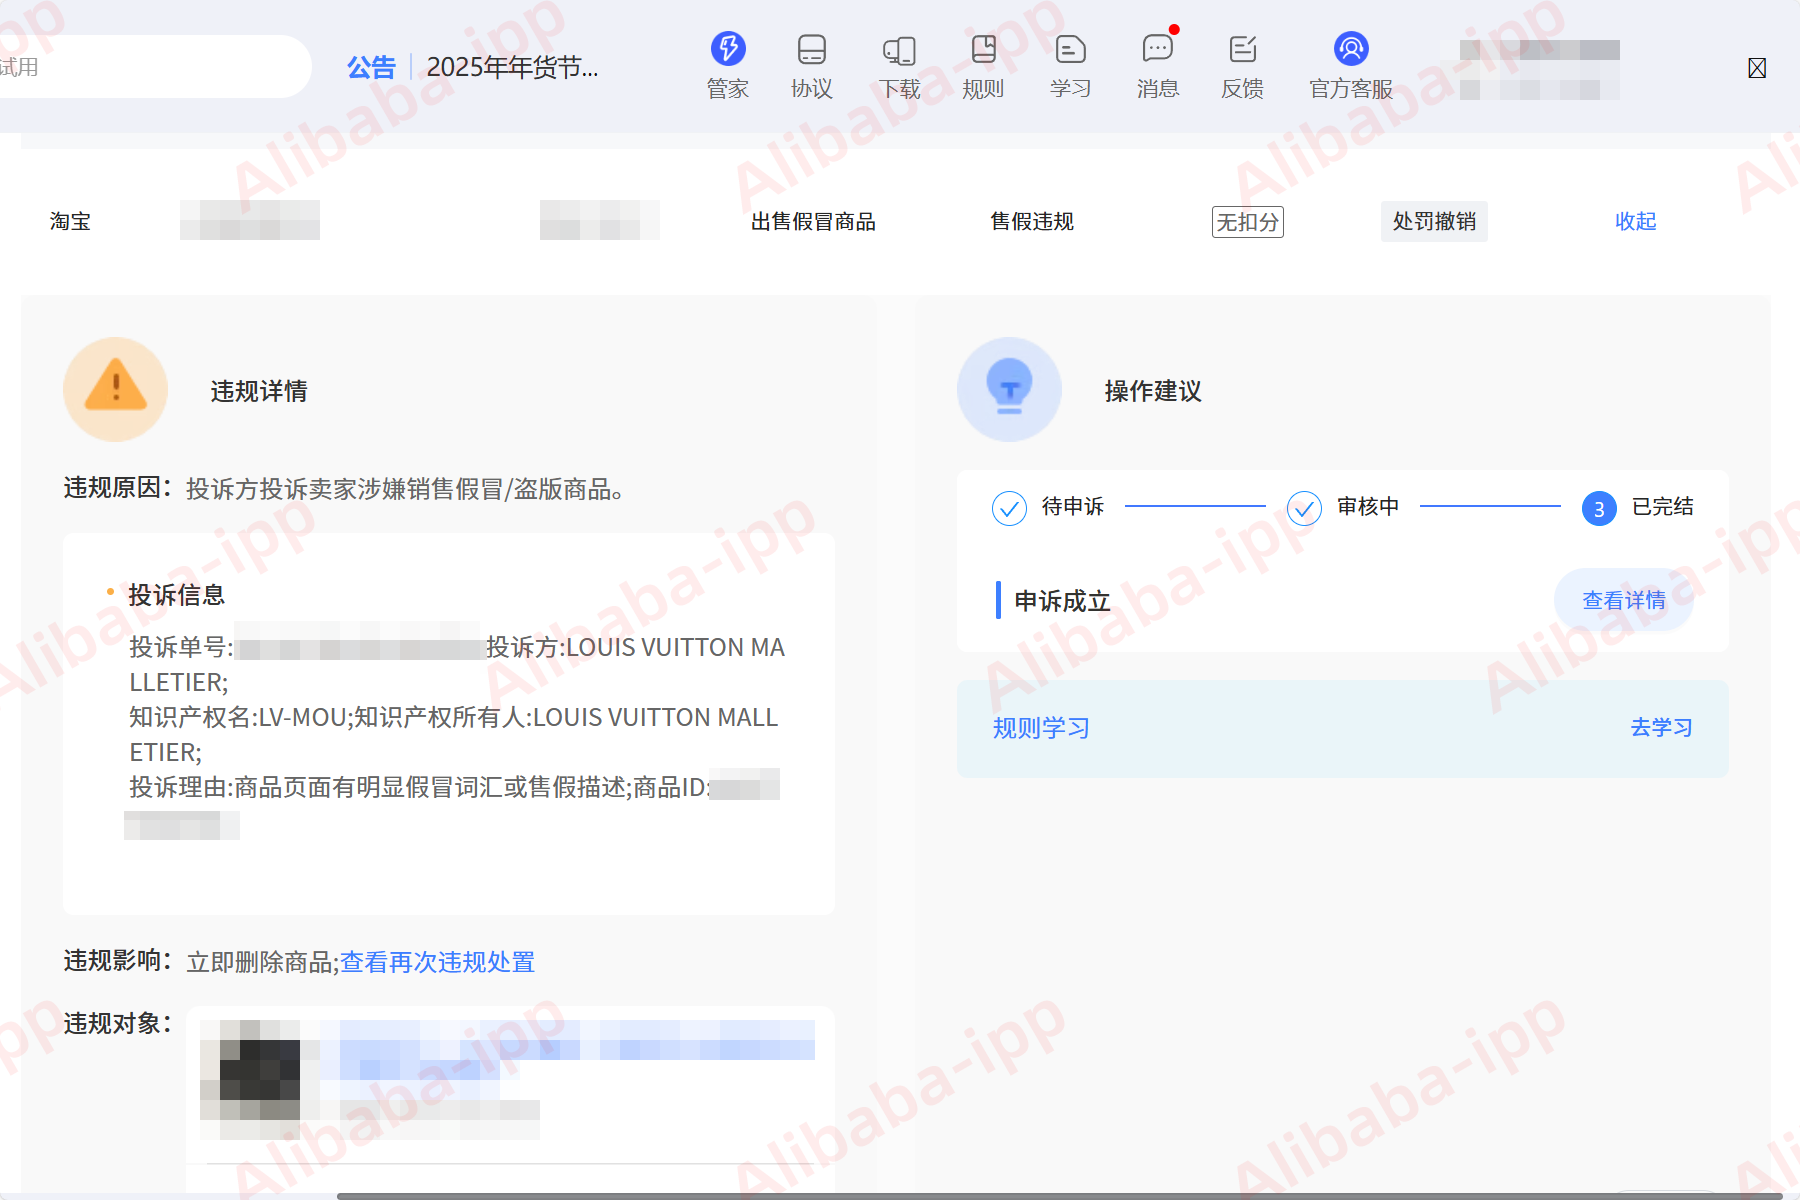The height and width of the screenshot is (1200, 1800).
Task: Click the blurred account name at top right
Action: pyautogui.click(x=1540, y=69)
